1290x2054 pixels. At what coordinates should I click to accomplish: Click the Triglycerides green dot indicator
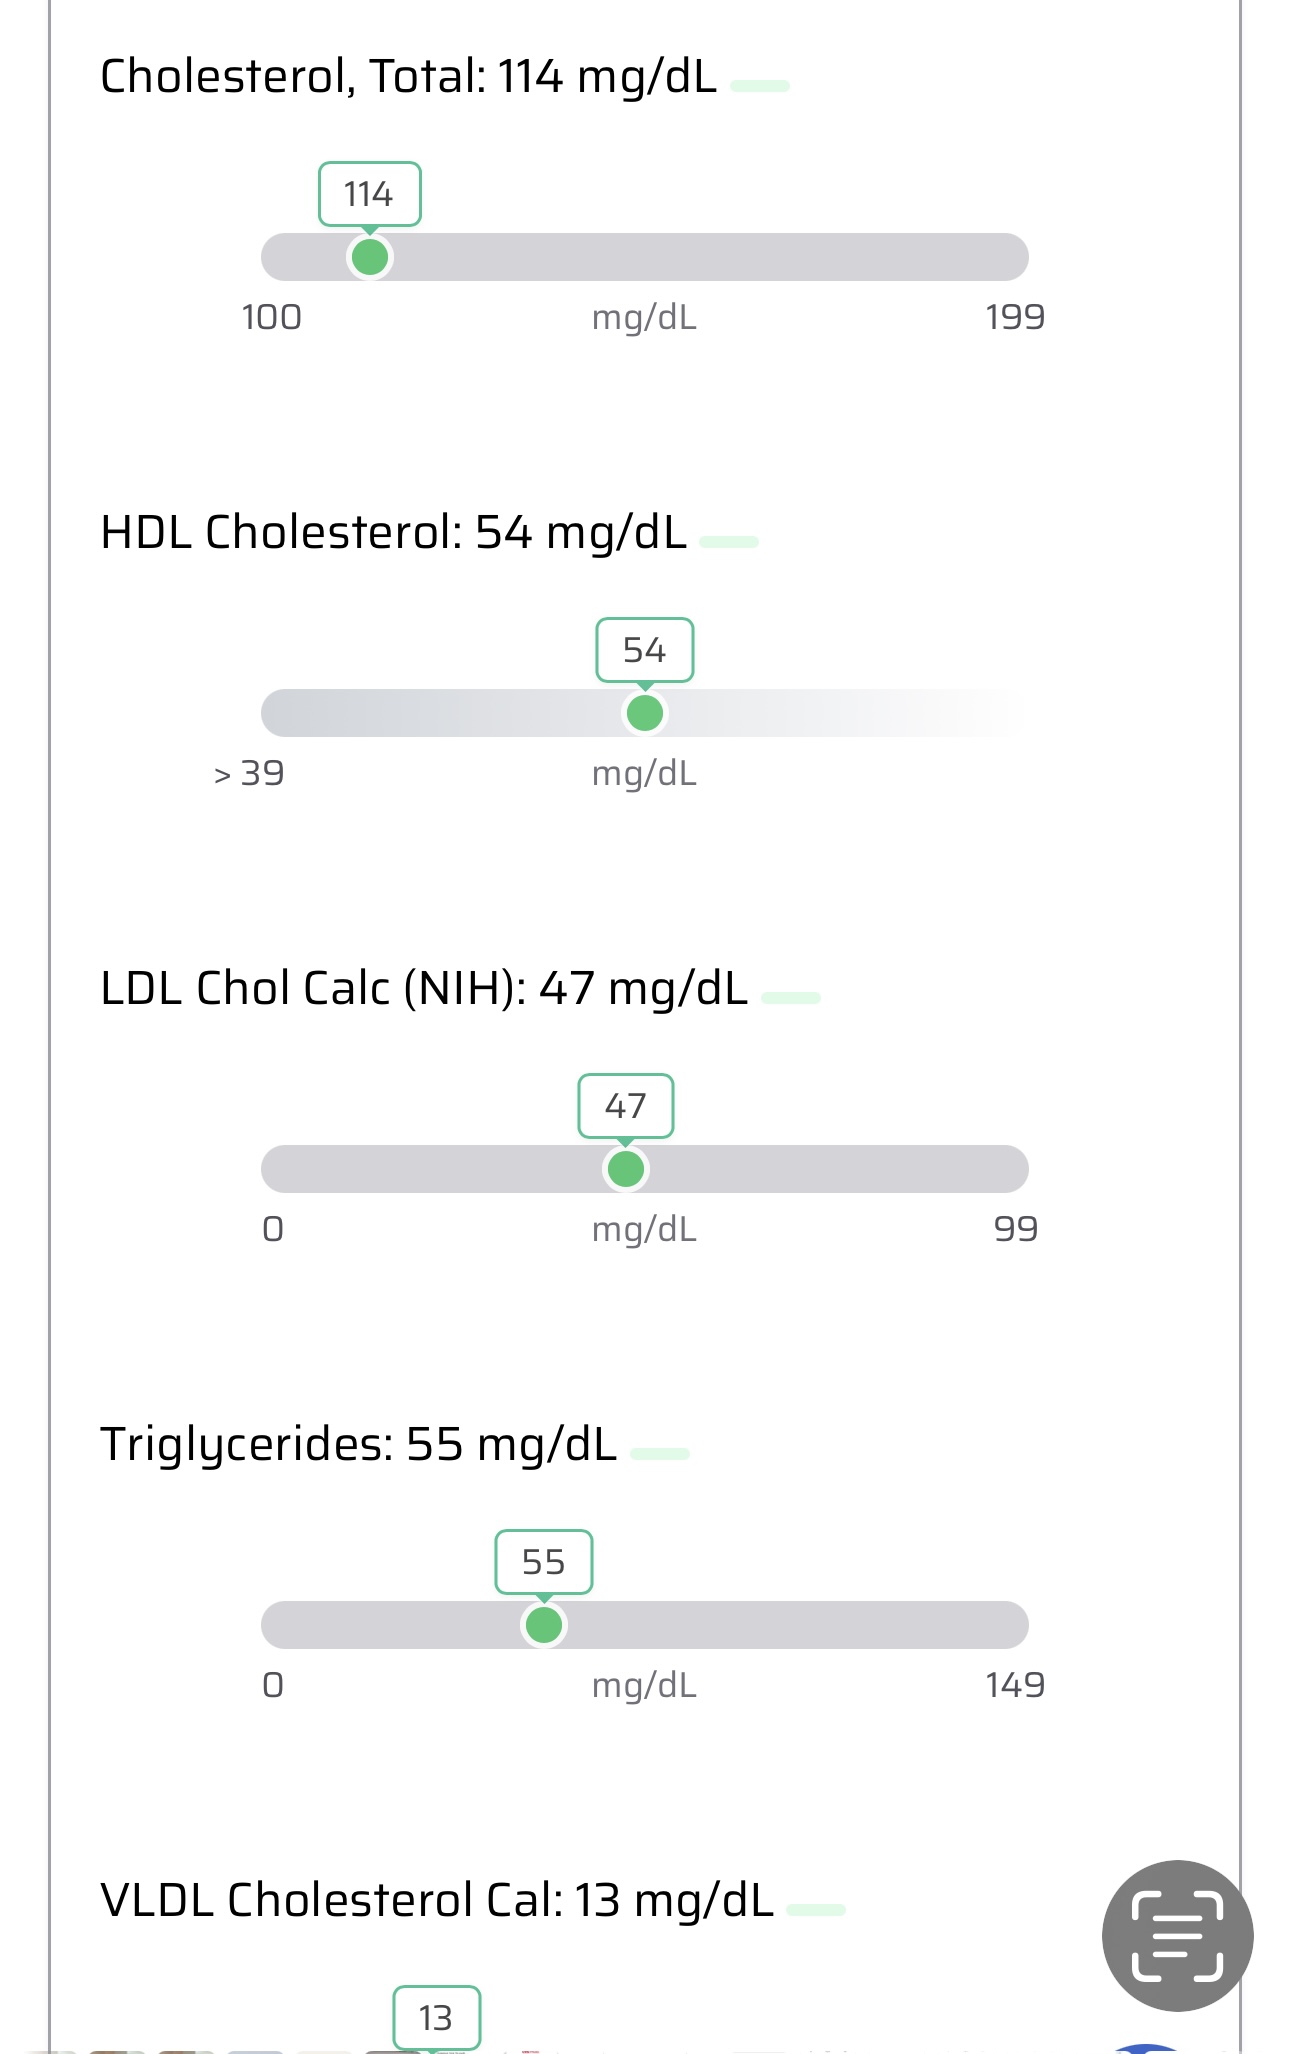(544, 1625)
